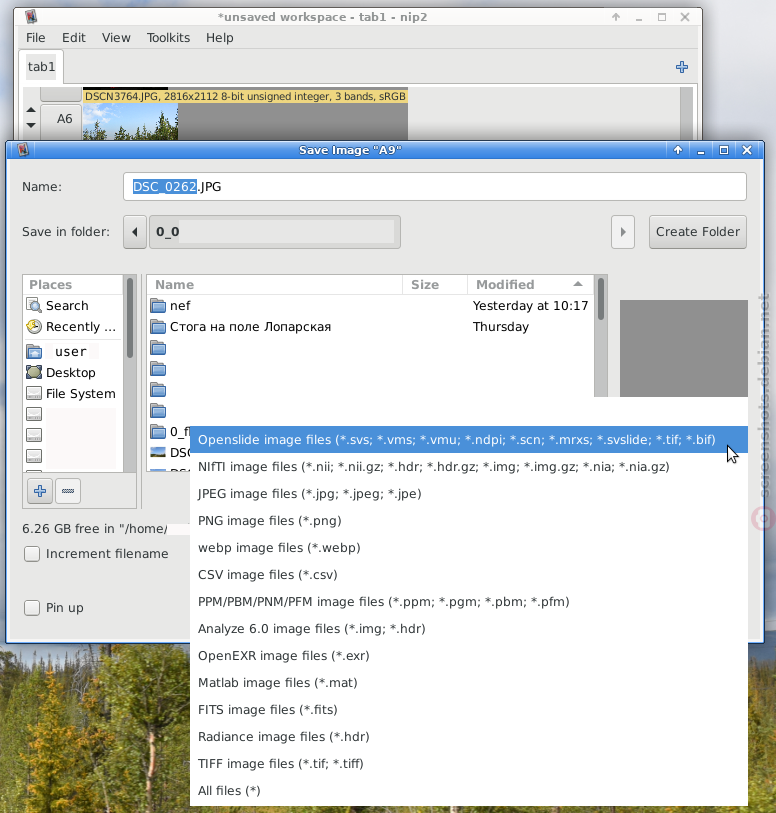Choose All files (*) filter
776x813 pixels.
pyautogui.click(x=469, y=790)
